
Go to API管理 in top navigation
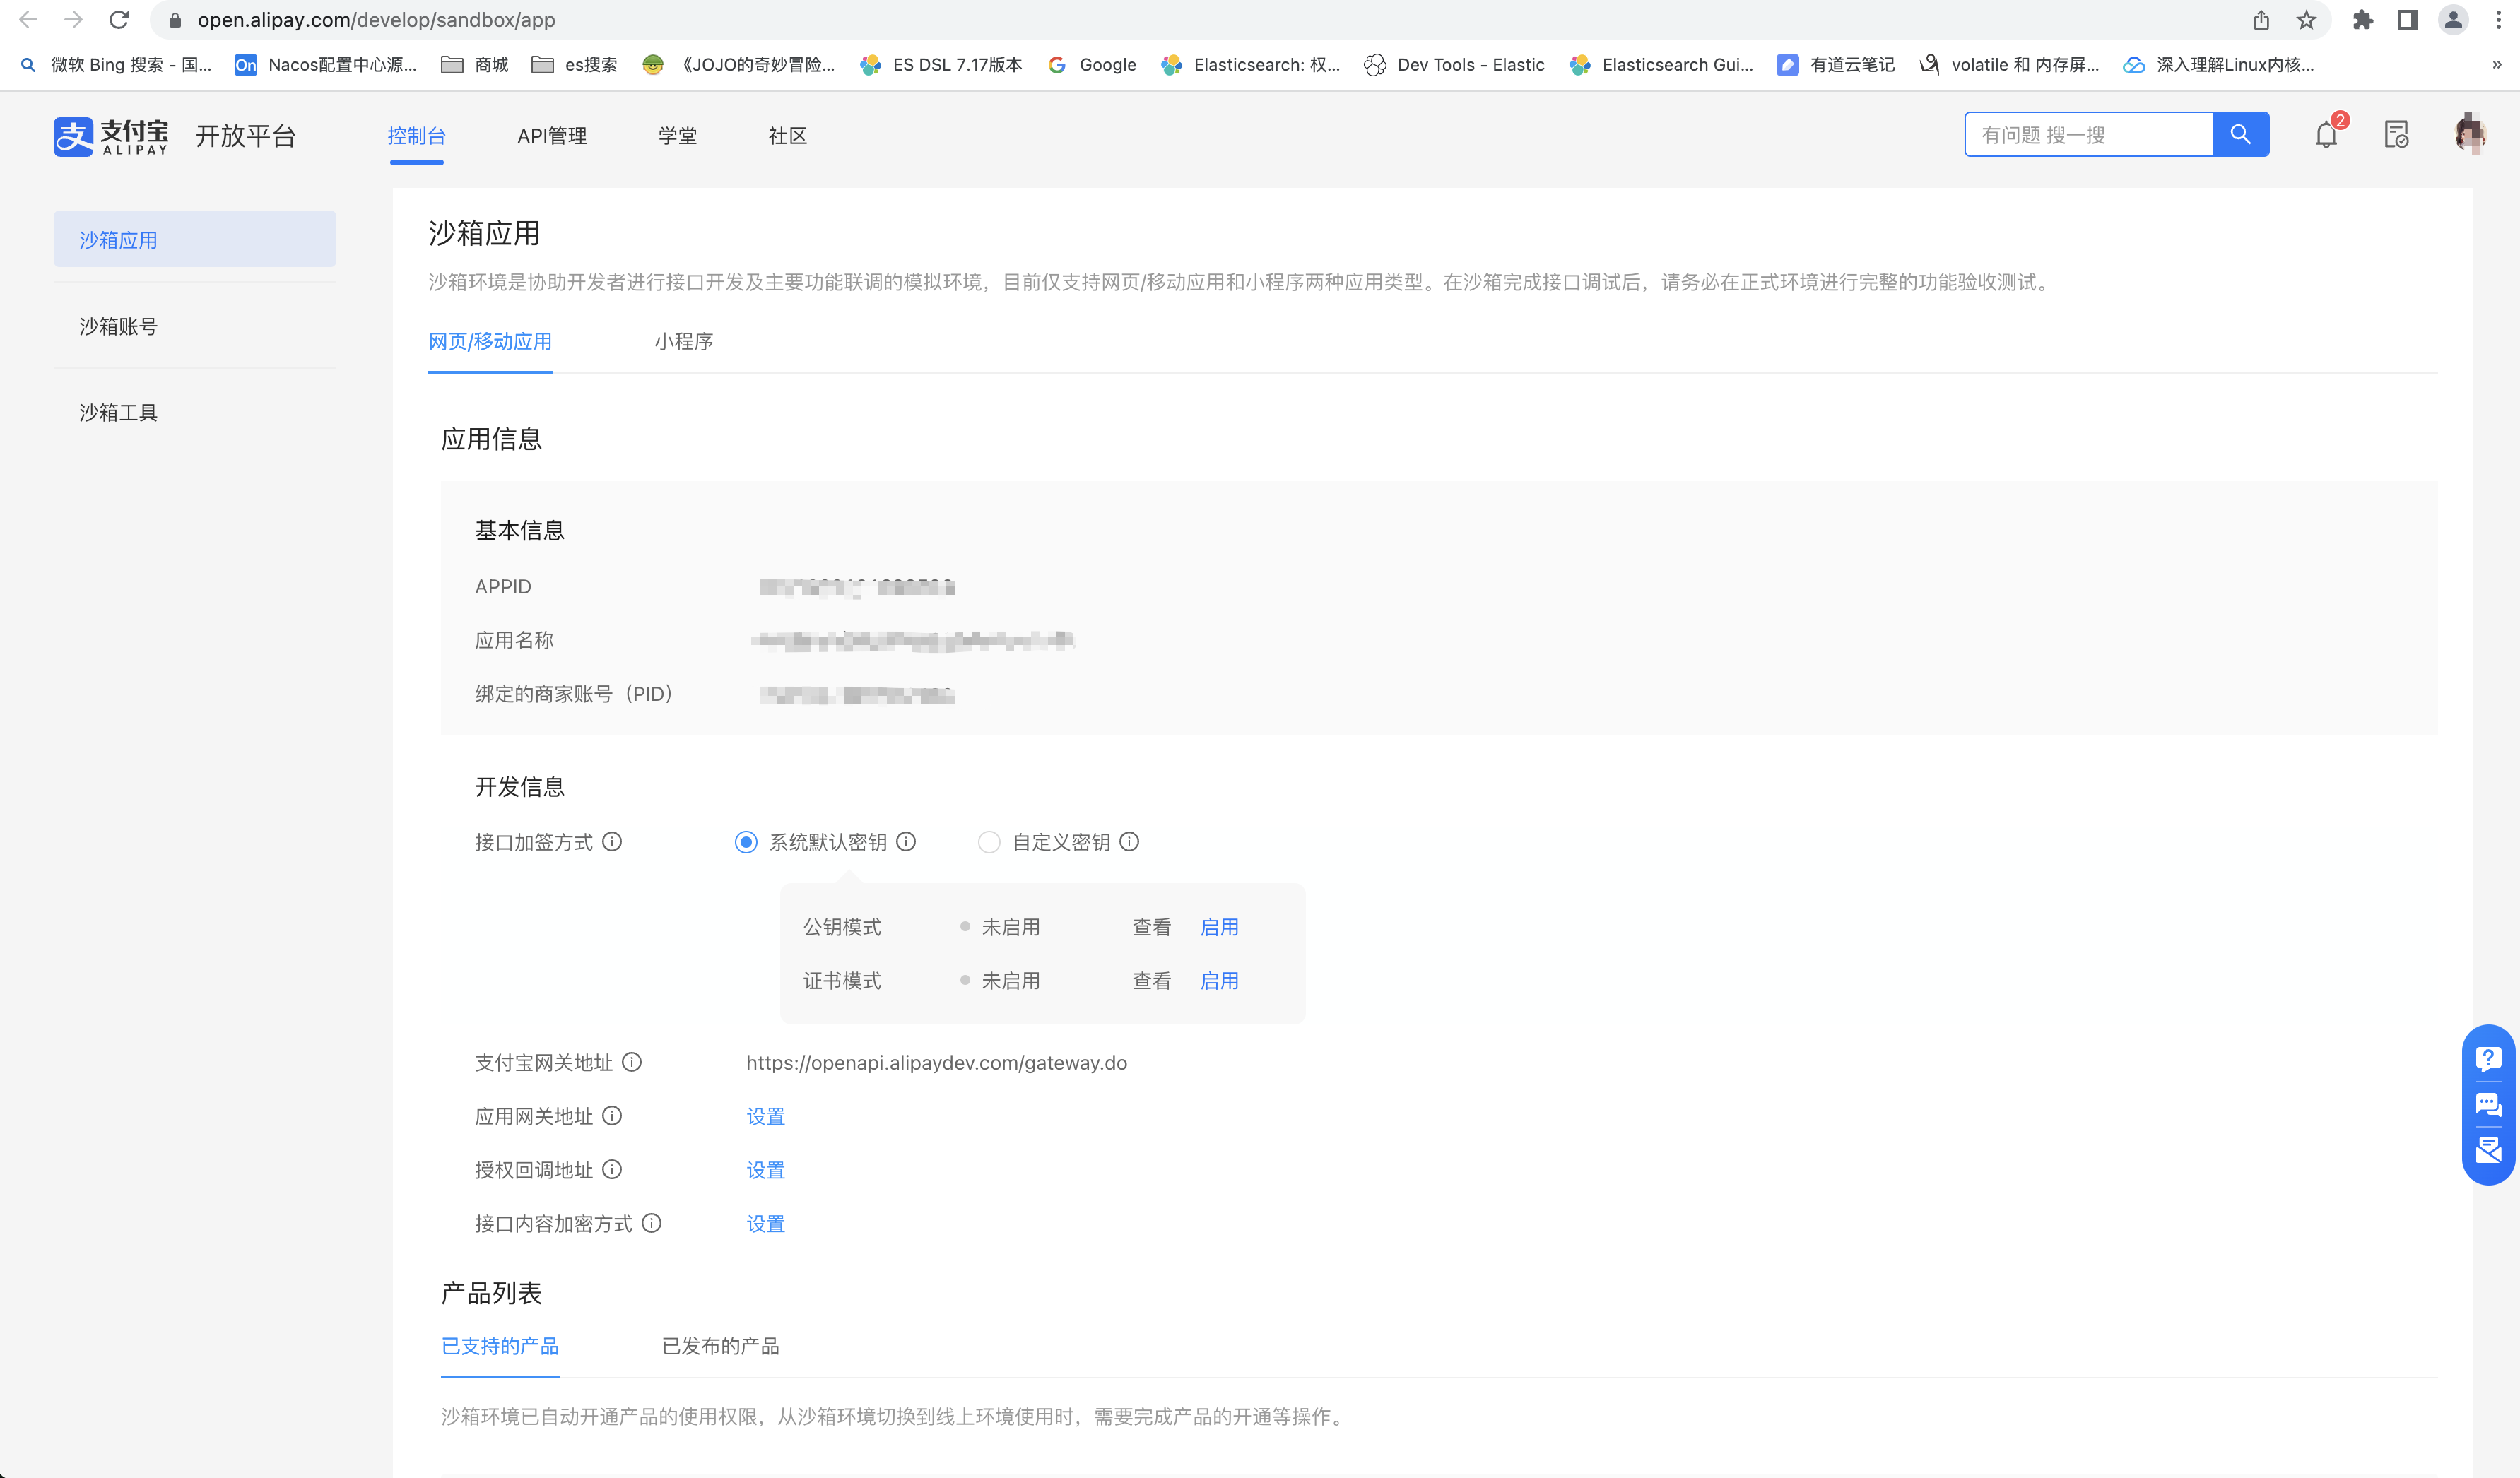(552, 136)
